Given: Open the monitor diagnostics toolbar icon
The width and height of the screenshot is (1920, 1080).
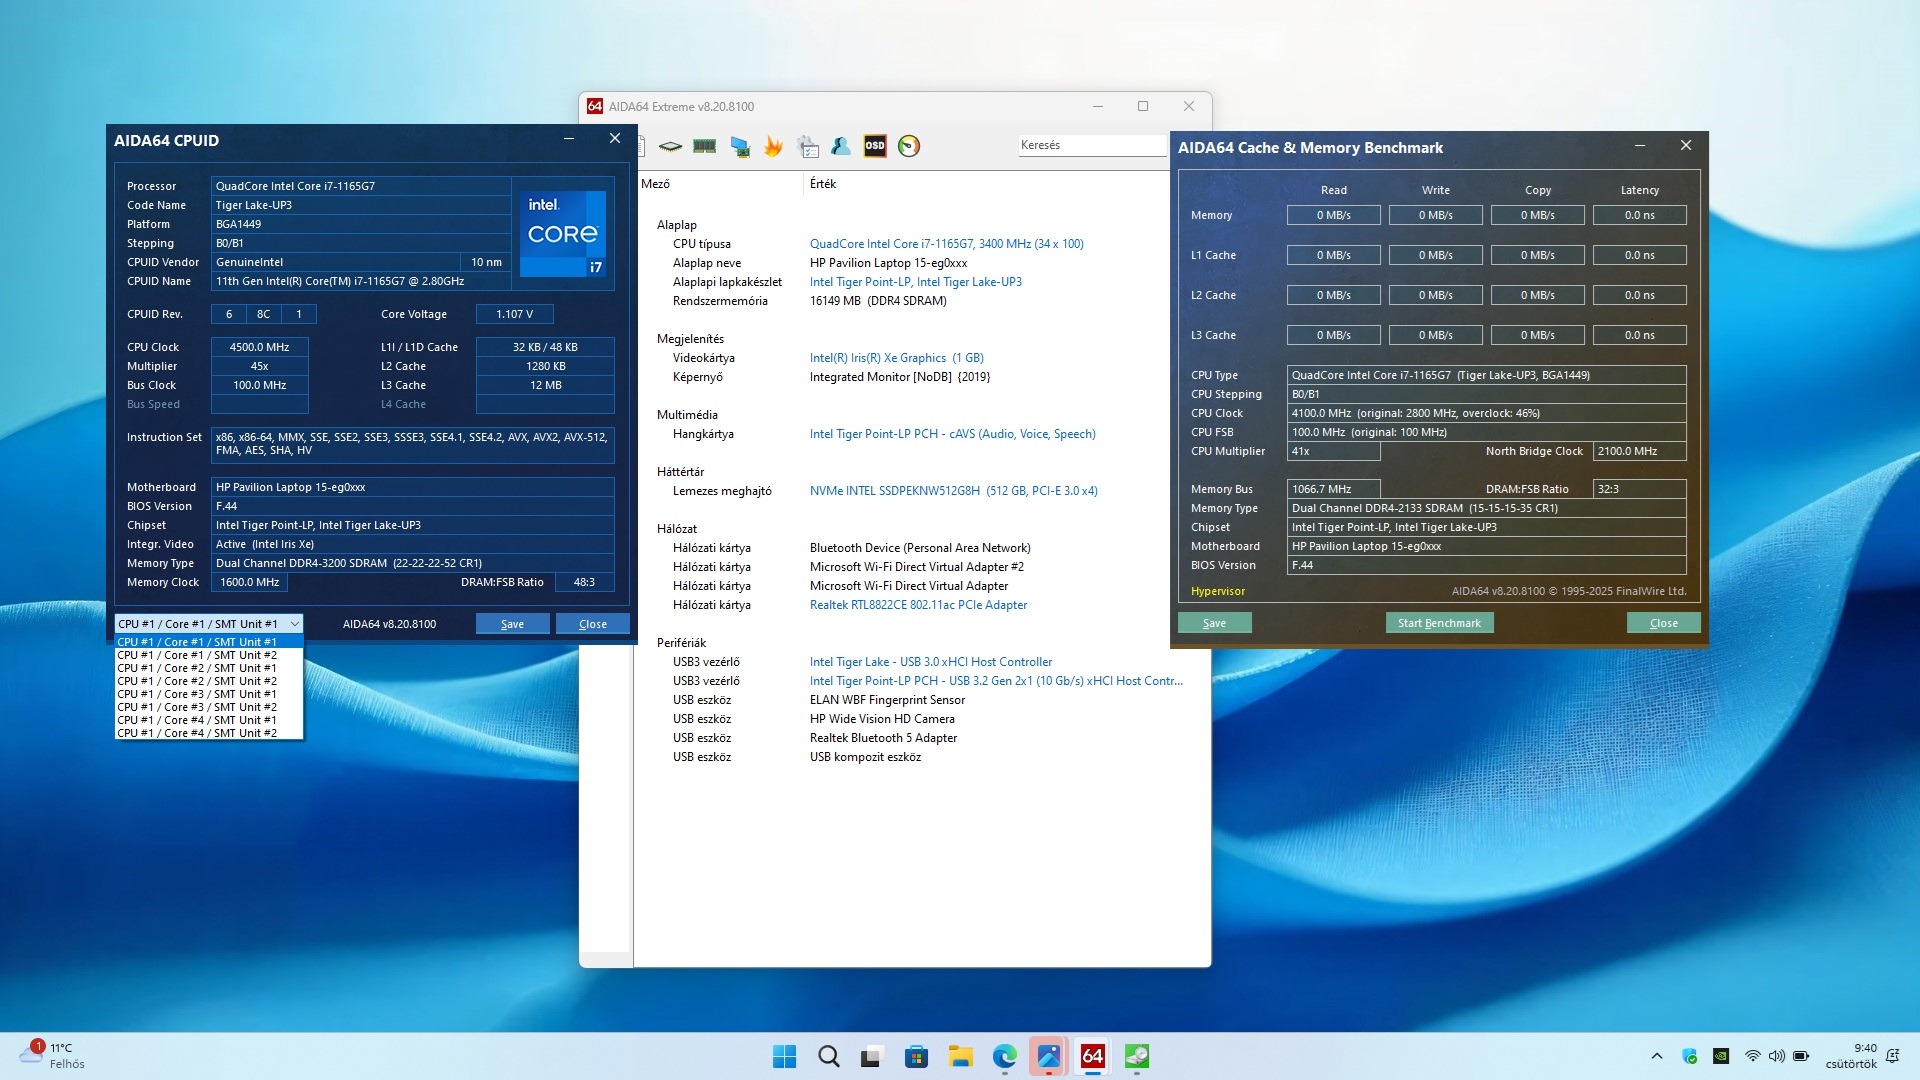Looking at the screenshot, I should (740, 147).
